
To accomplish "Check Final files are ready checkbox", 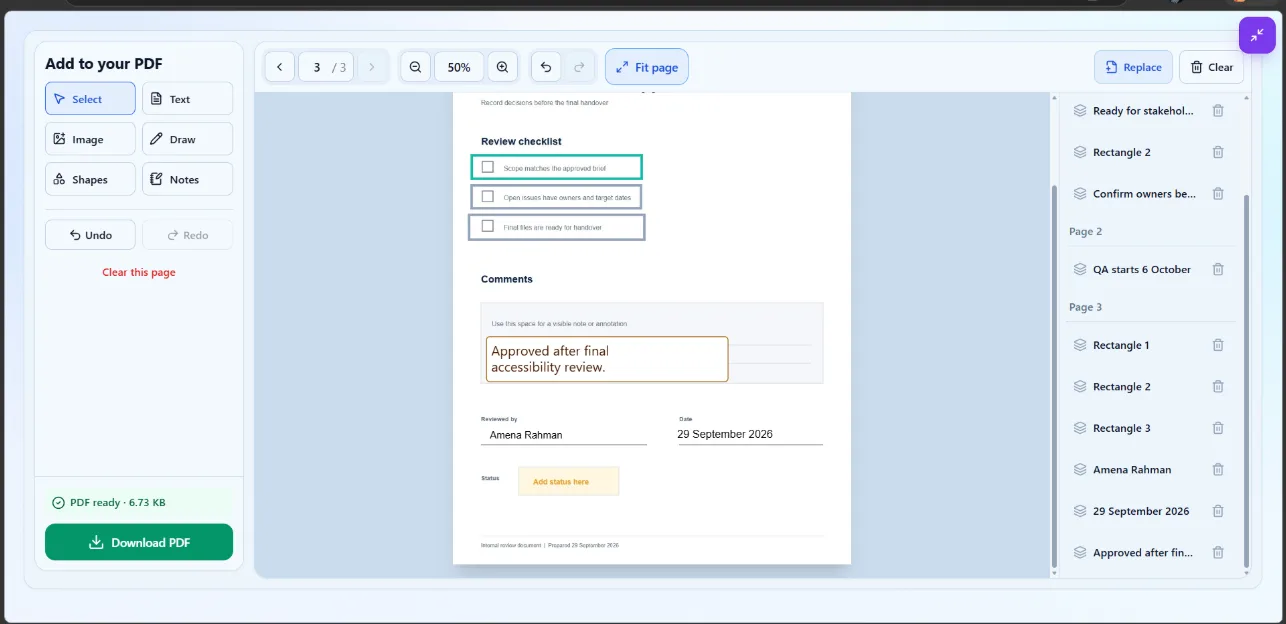I will [x=488, y=226].
